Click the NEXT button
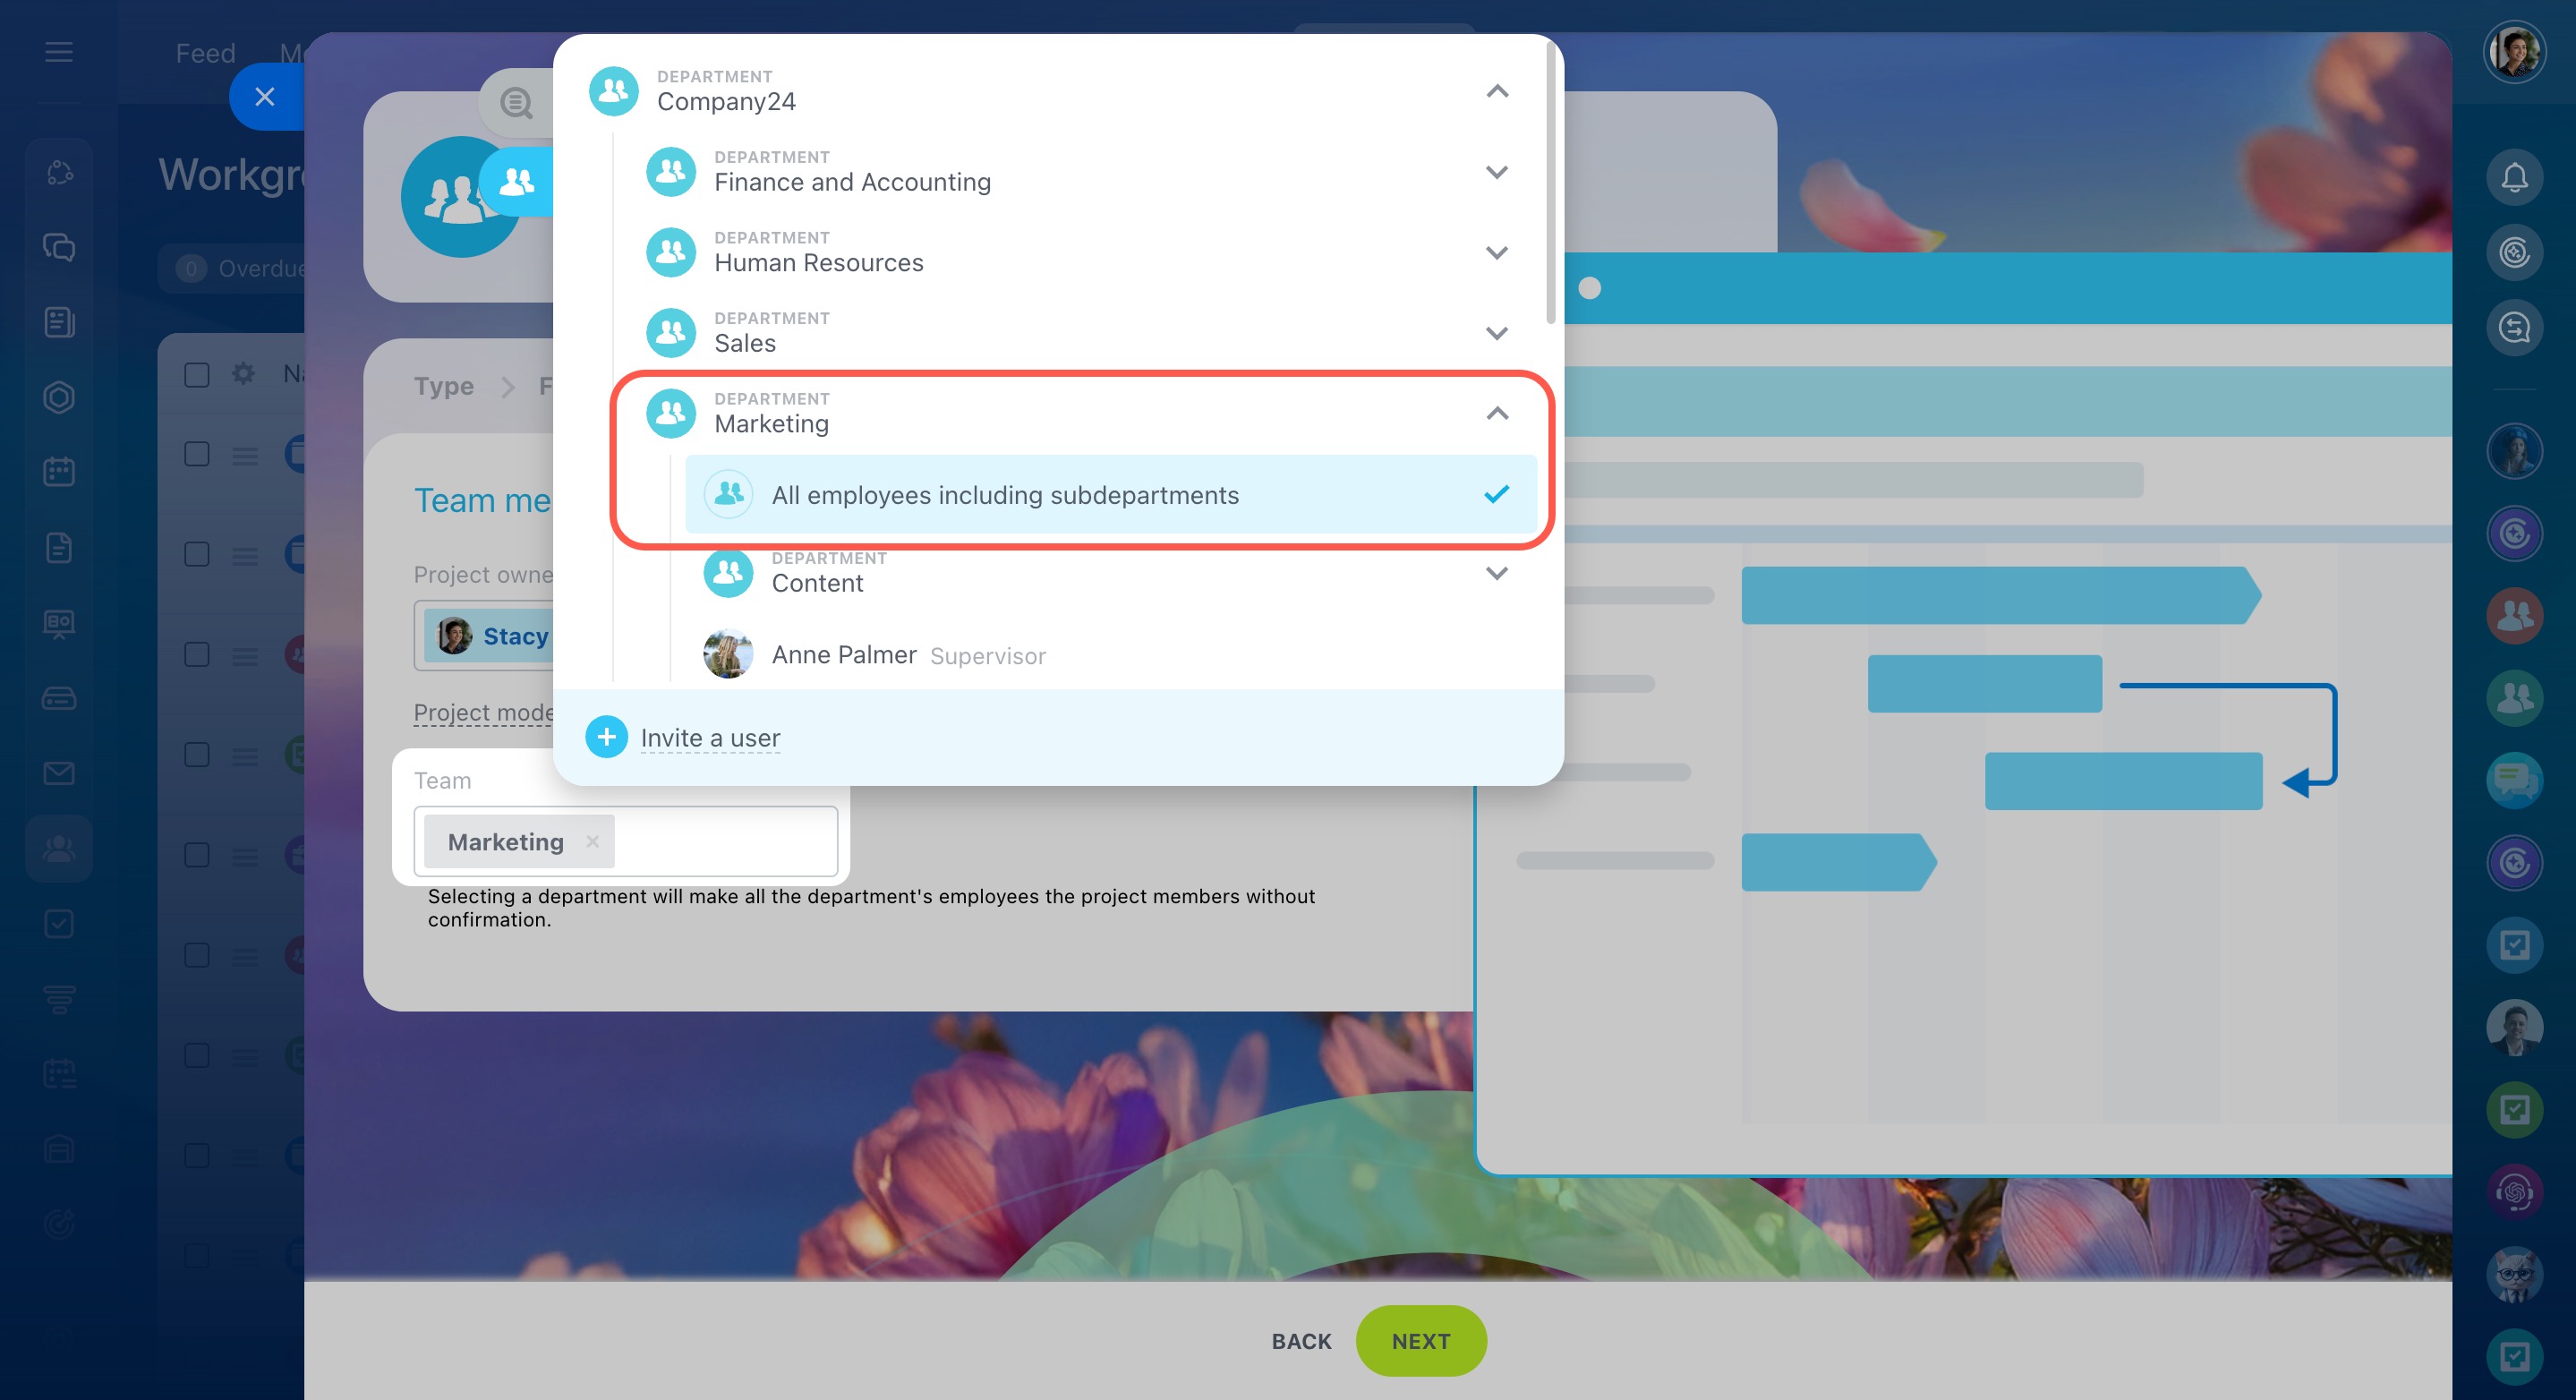2576x1400 pixels. pyautogui.click(x=1420, y=1340)
